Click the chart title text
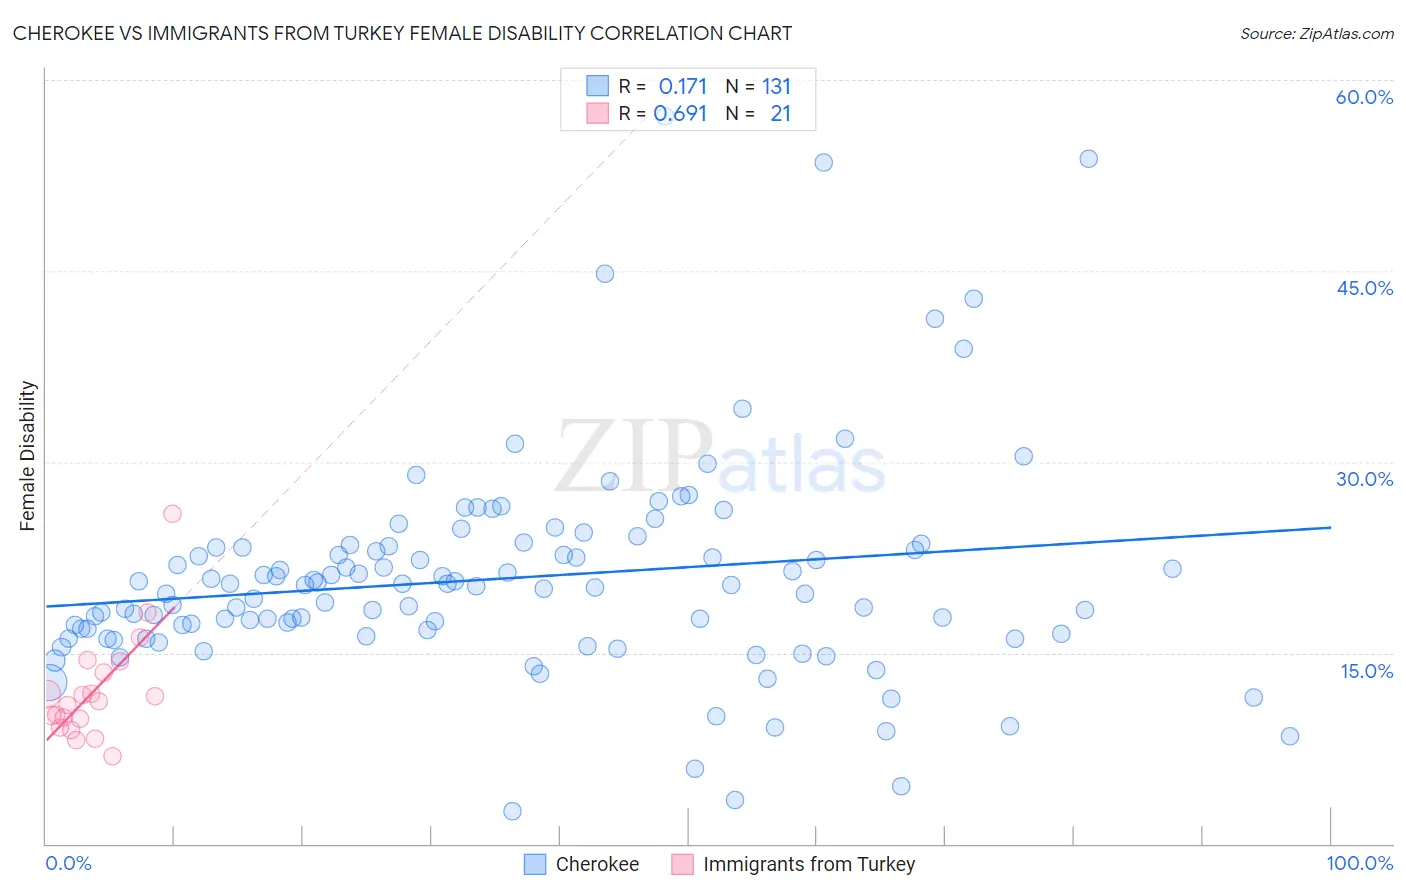This screenshot has height=892, width=1406. click(402, 33)
